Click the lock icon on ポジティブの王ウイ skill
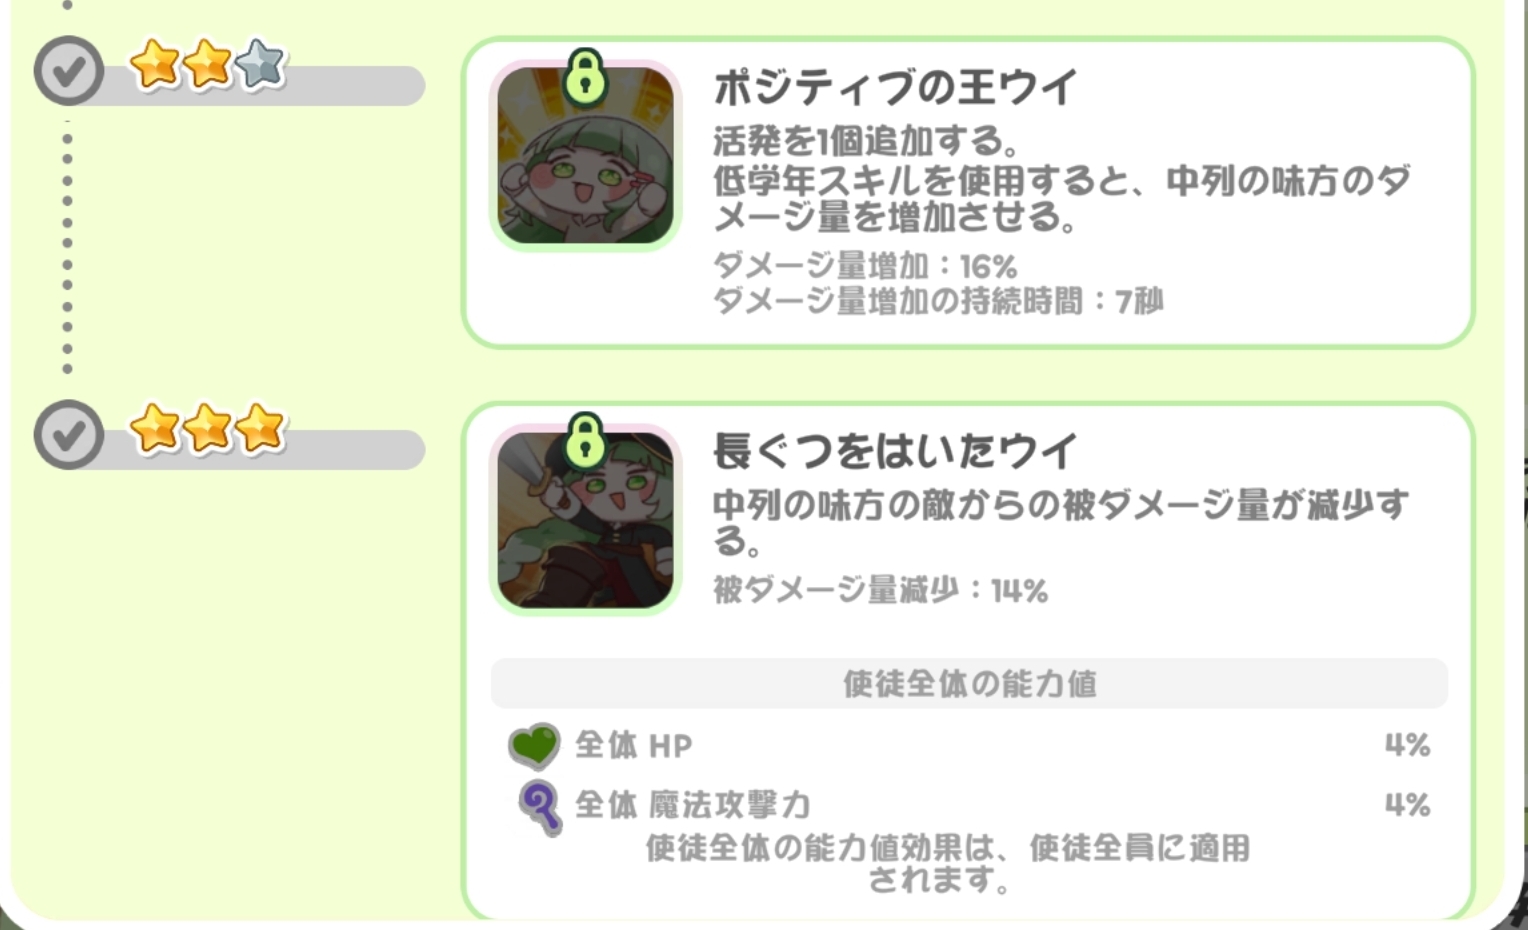 click(x=585, y=78)
